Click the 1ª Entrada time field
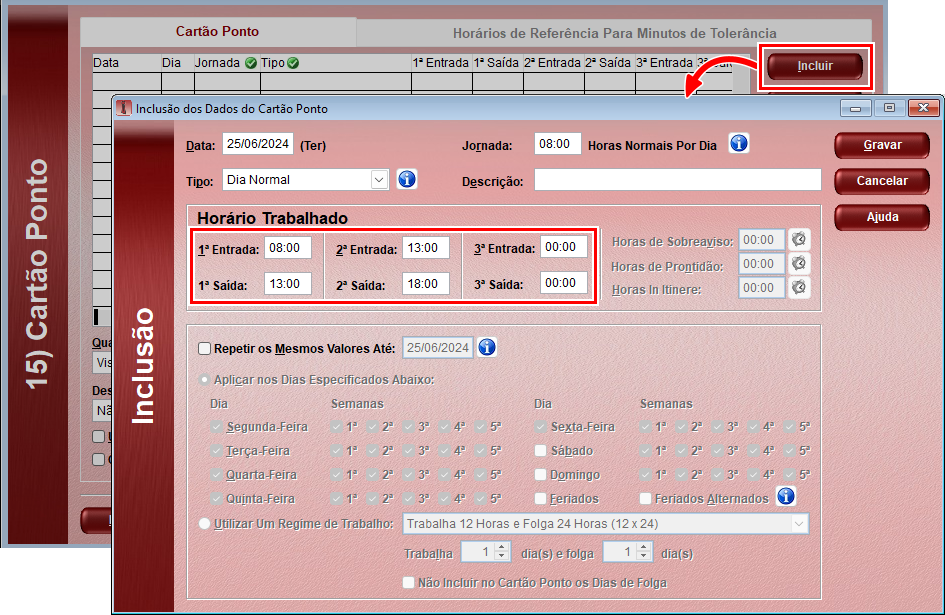 pyautogui.click(x=287, y=248)
